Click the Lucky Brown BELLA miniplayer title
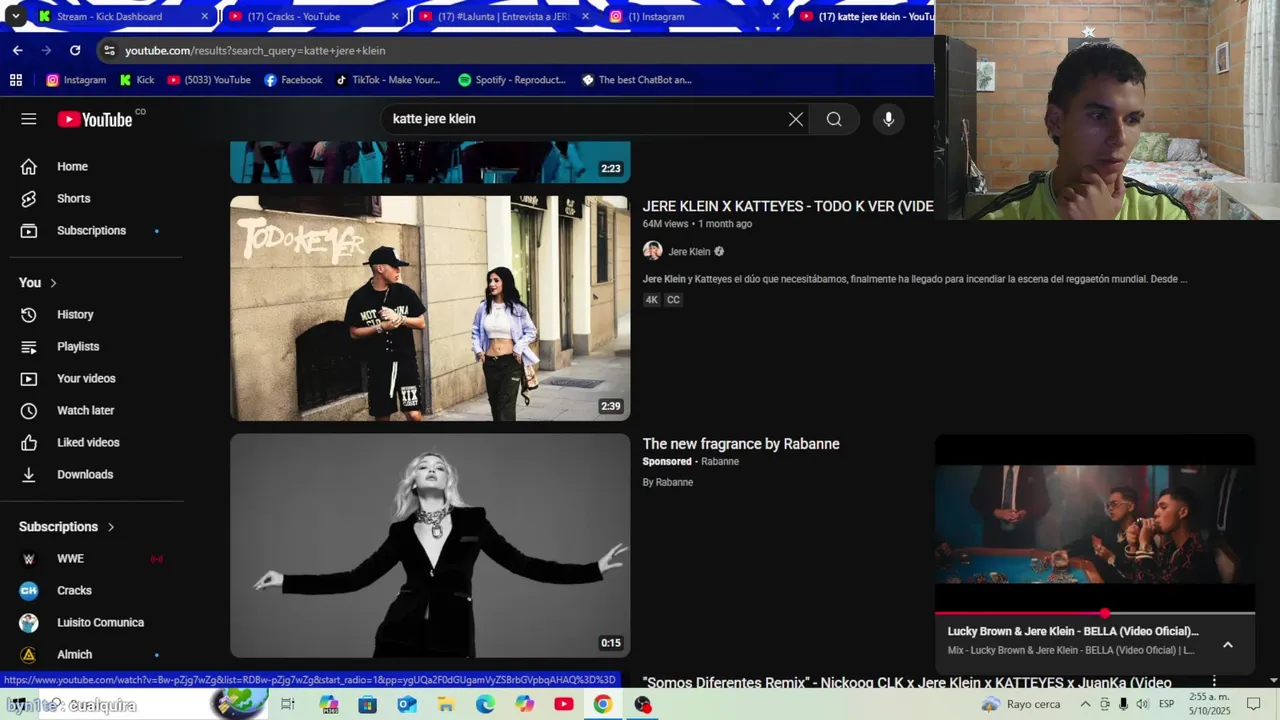 point(1073,631)
